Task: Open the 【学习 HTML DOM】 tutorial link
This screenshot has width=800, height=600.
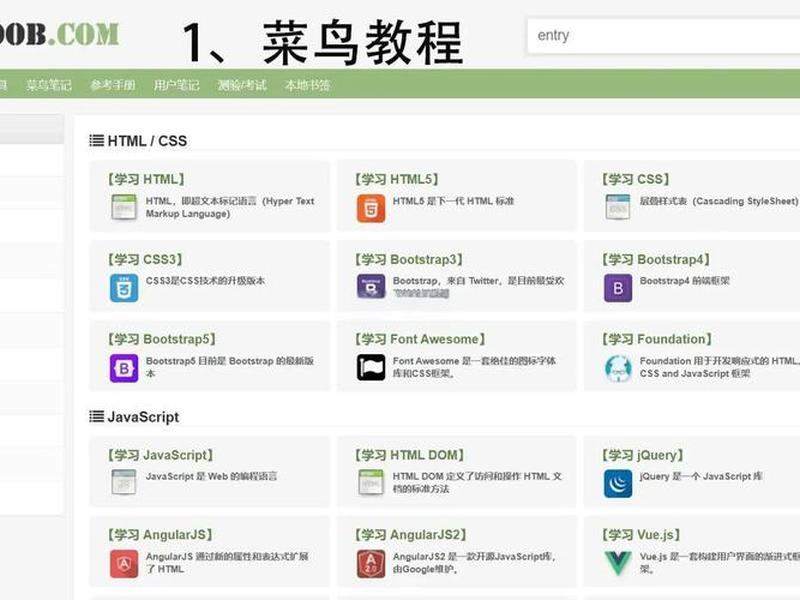Action: [x=410, y=455]
